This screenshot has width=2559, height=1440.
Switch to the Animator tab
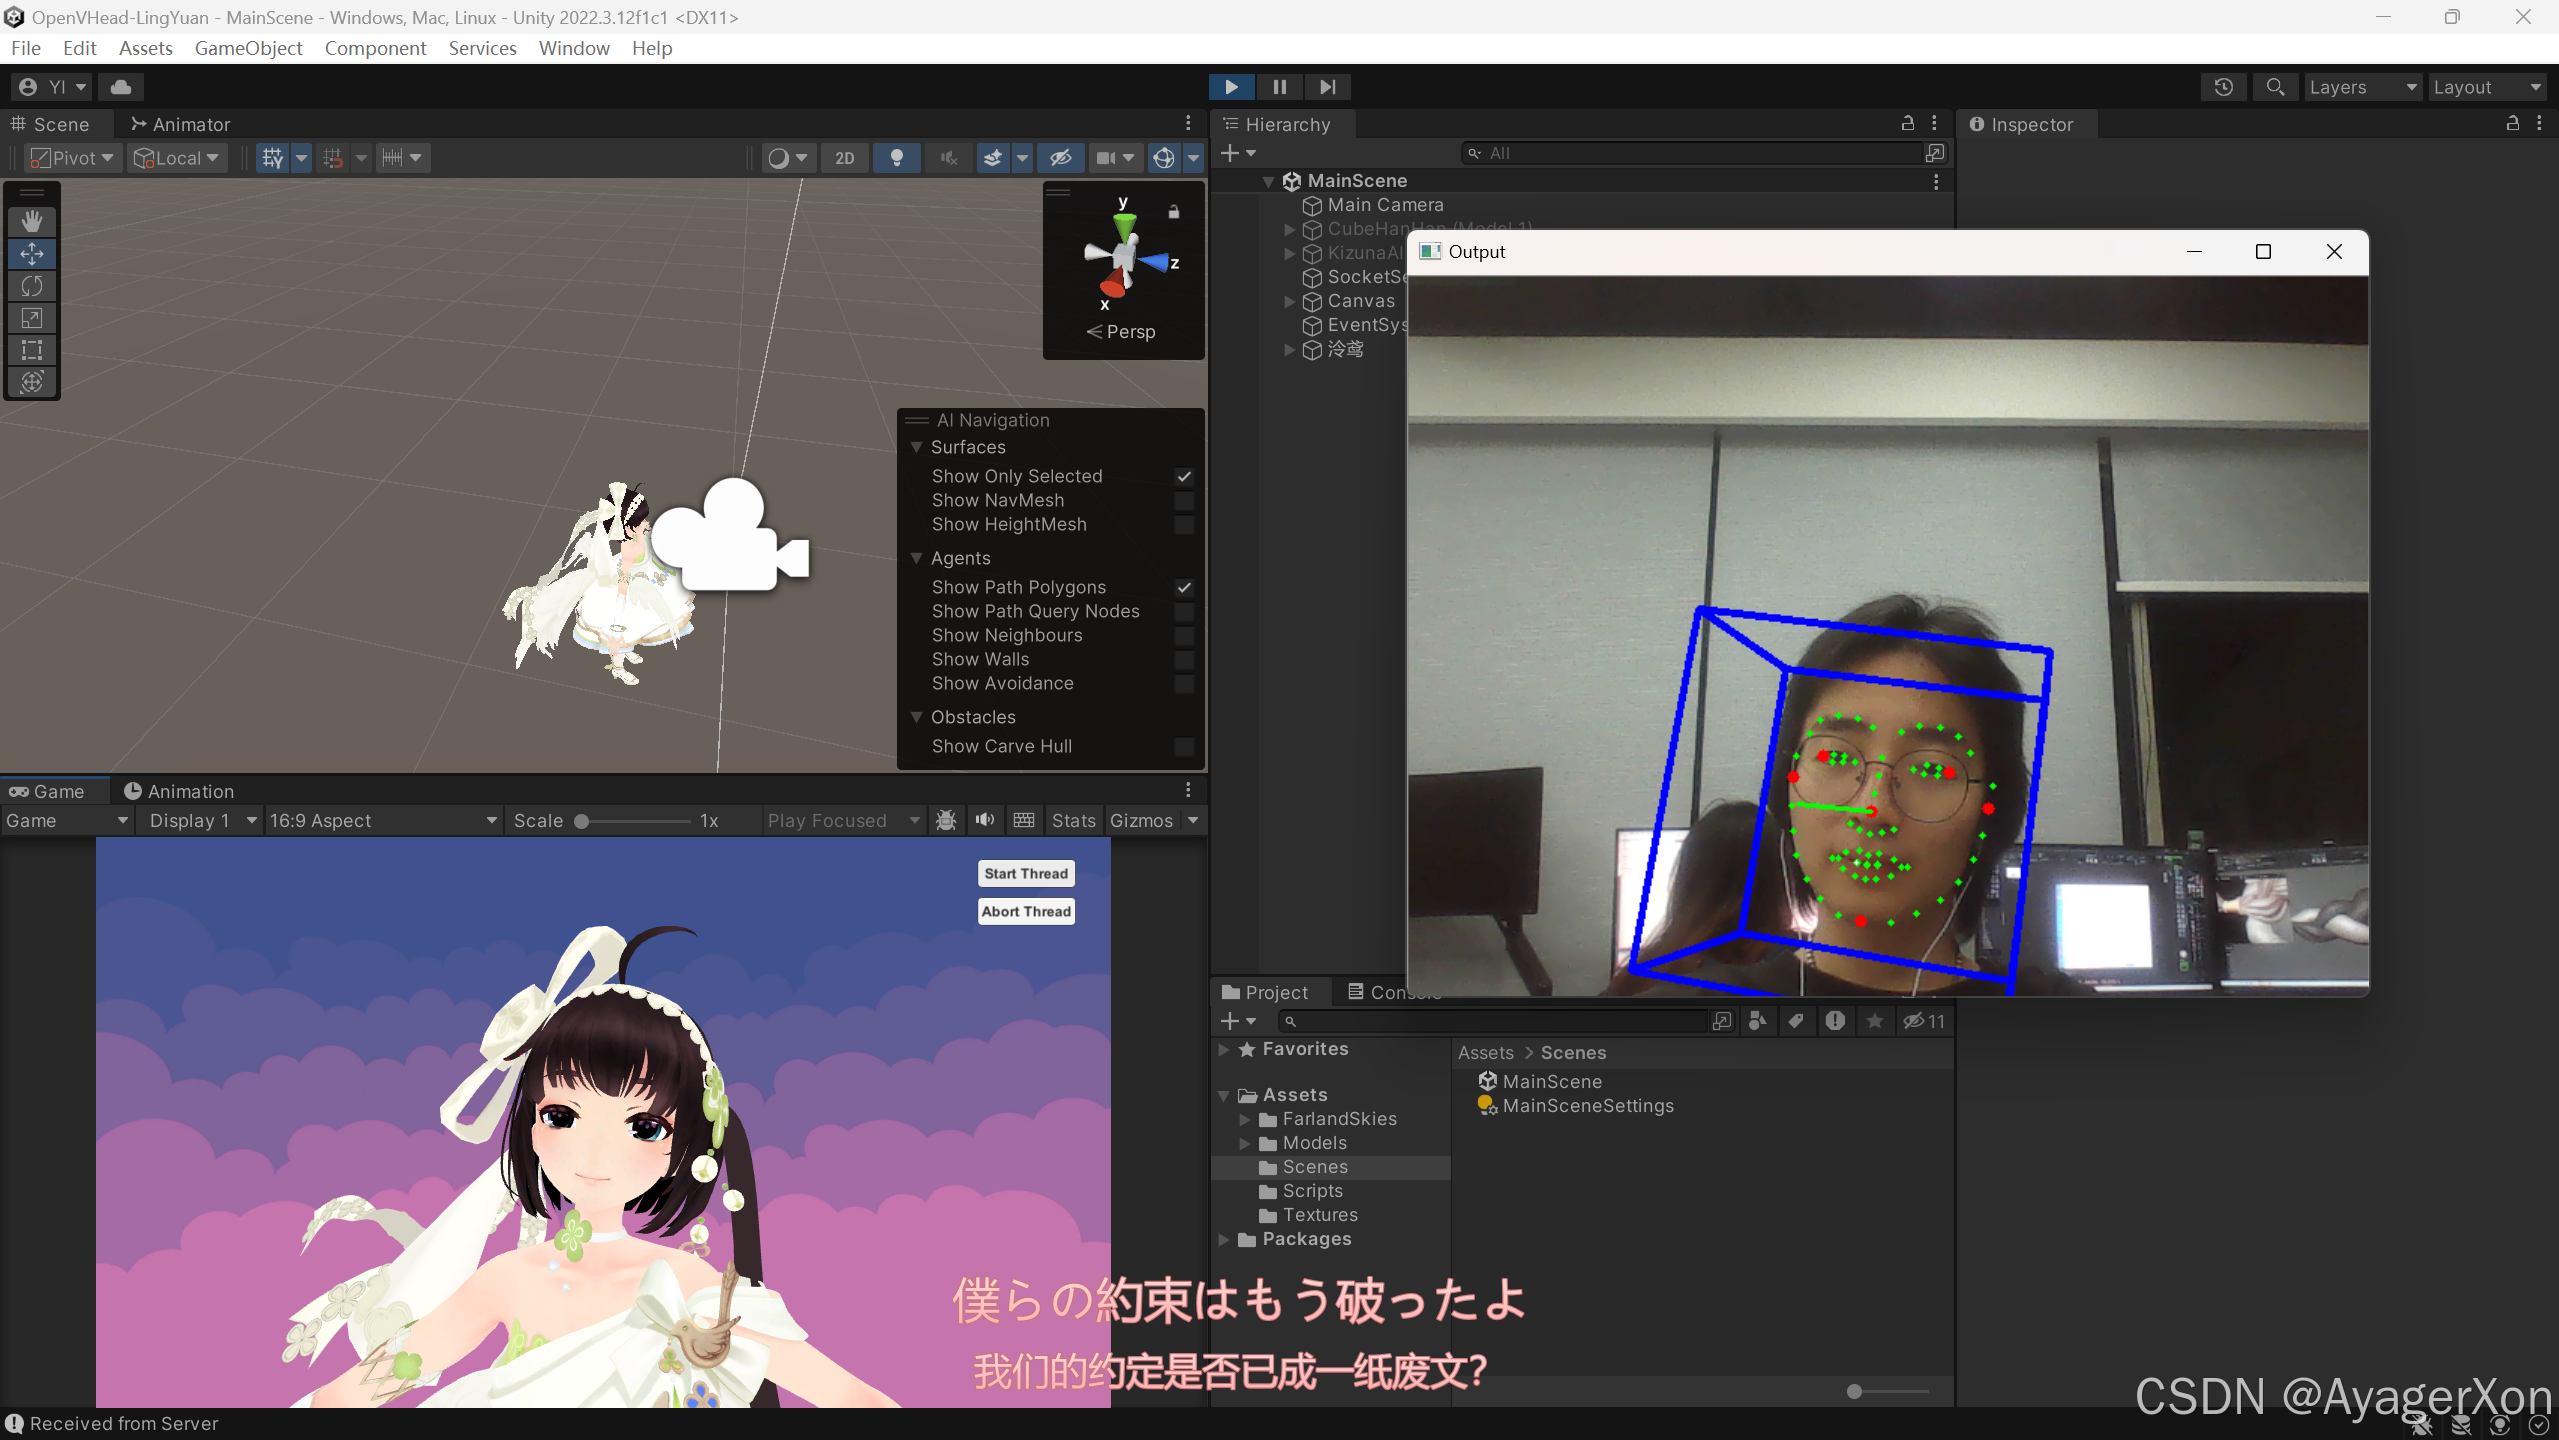[x=180, y=124]
